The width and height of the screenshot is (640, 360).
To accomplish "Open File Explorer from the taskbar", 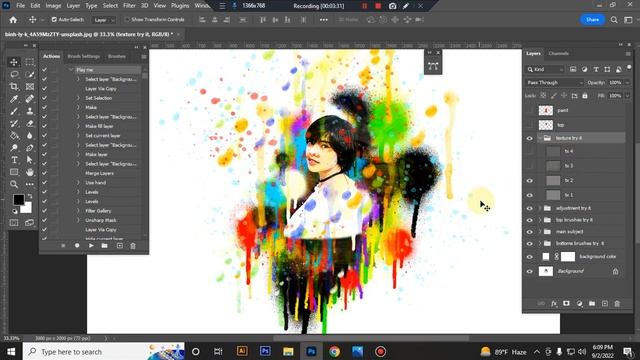I will click(288, 351).
